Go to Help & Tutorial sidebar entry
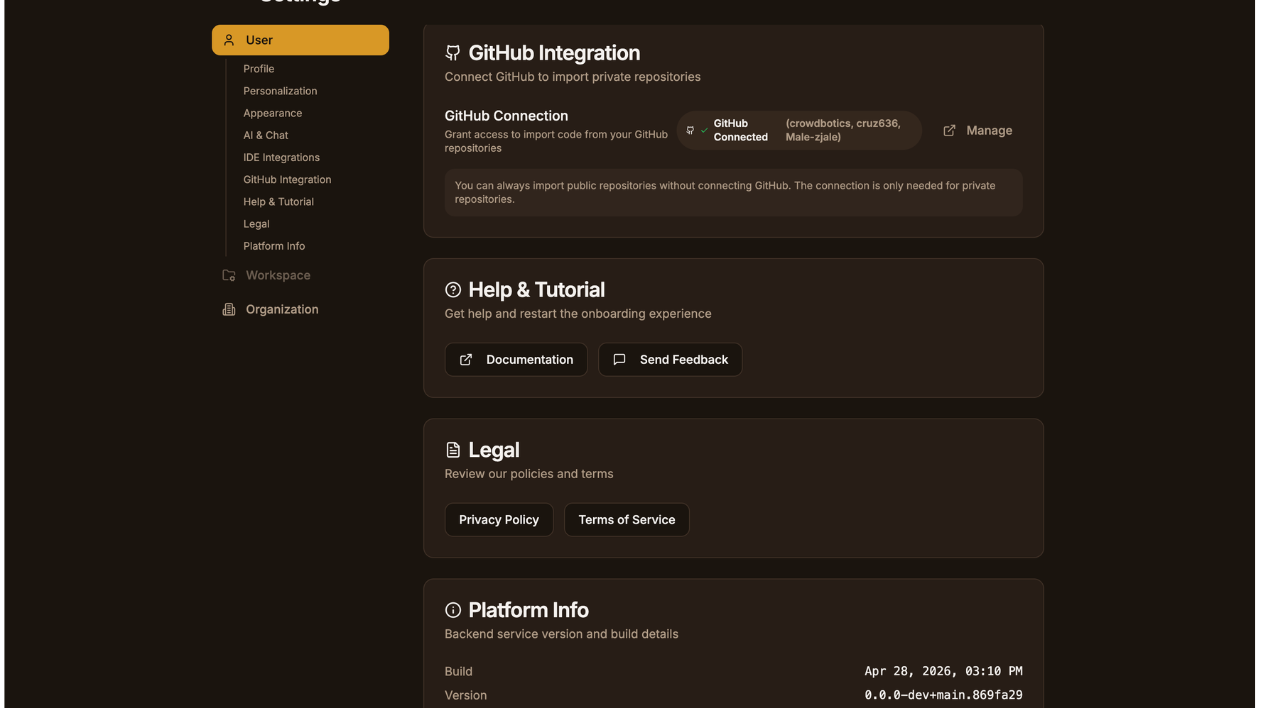1280x720 pixels. point(278,202)
